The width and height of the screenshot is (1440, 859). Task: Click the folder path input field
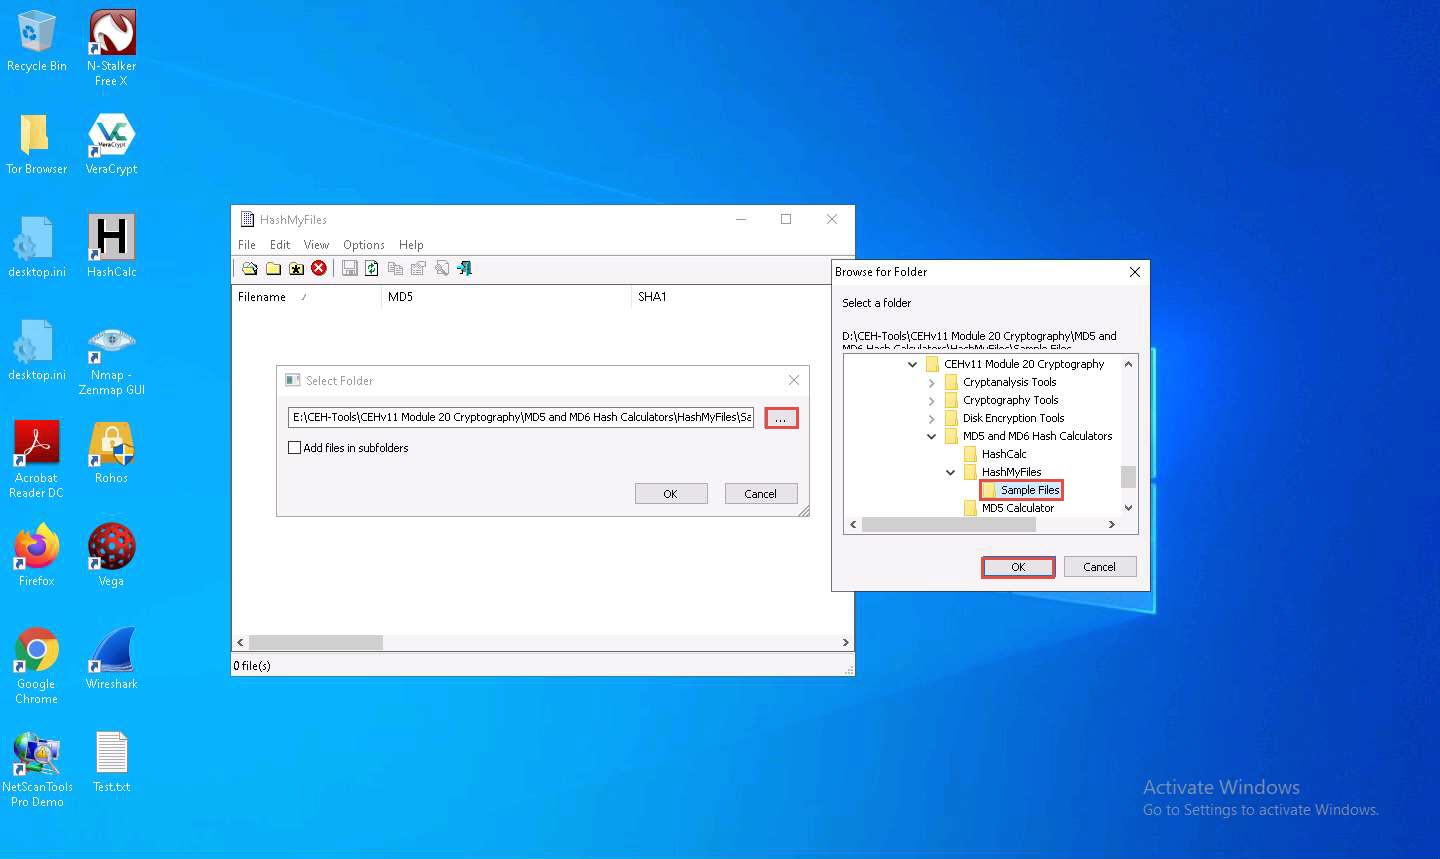(x=520, y=417)
